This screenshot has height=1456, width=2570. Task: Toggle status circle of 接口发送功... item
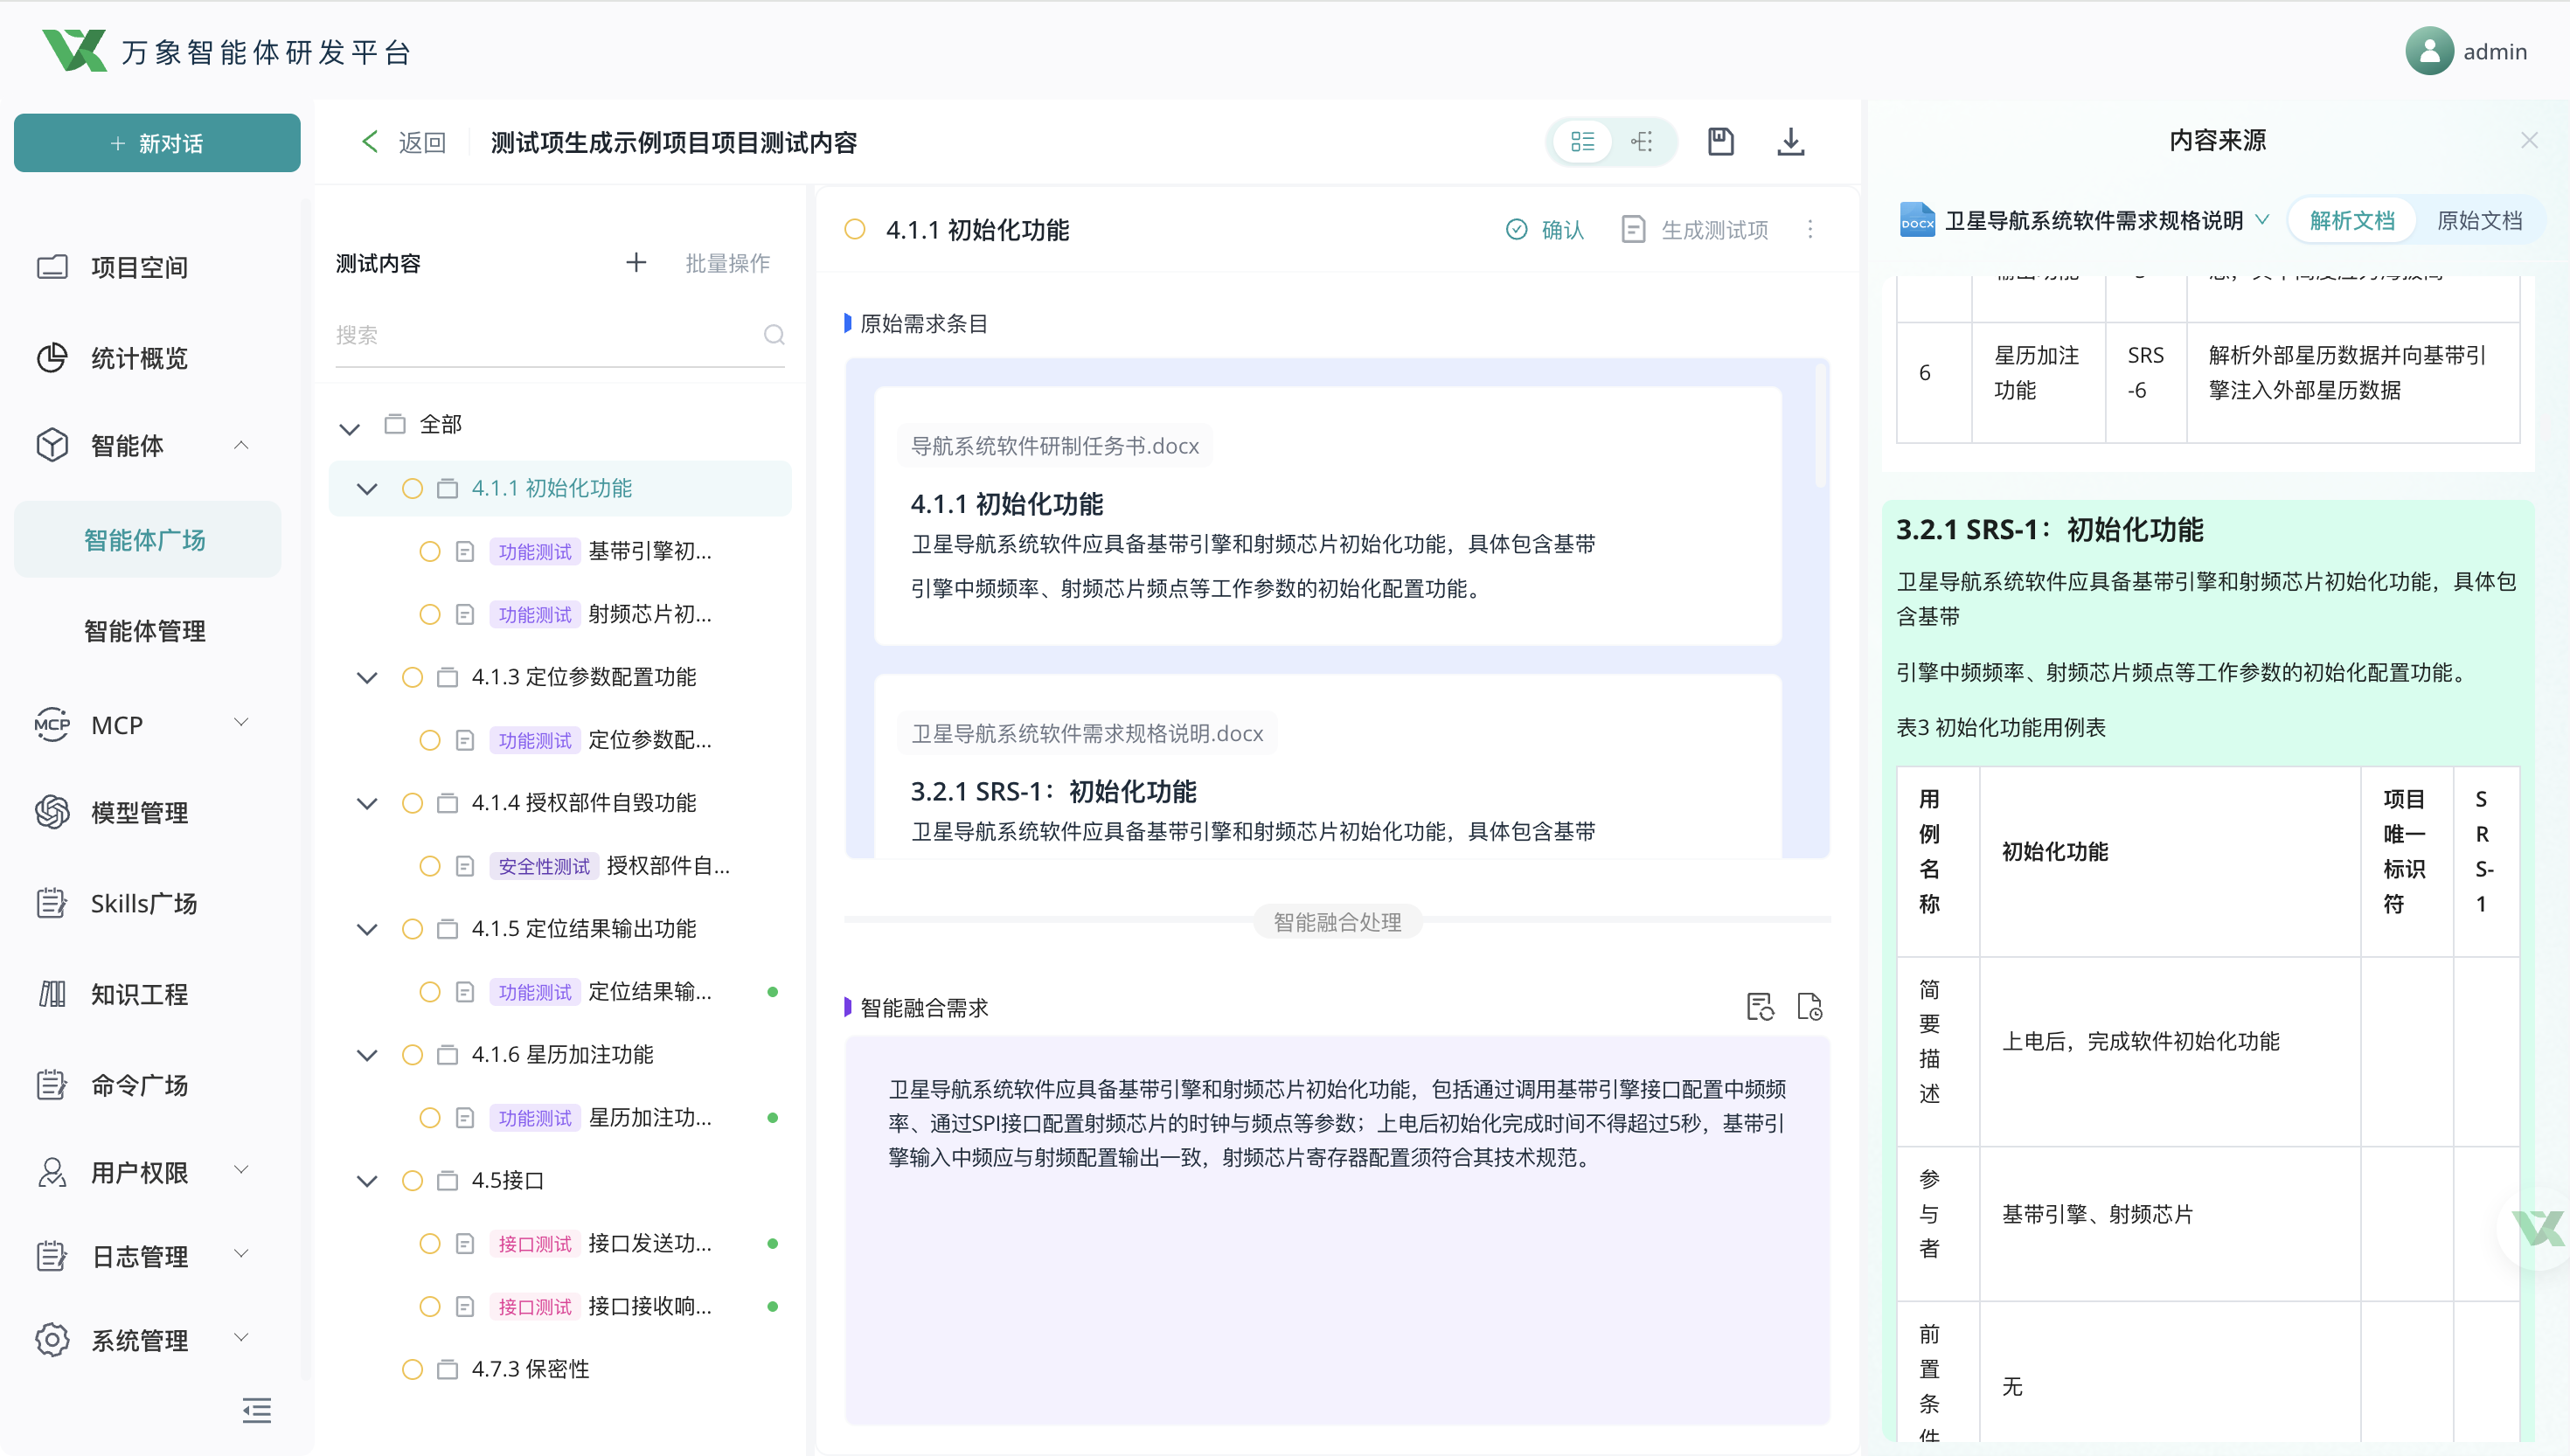click(430, 1243)
